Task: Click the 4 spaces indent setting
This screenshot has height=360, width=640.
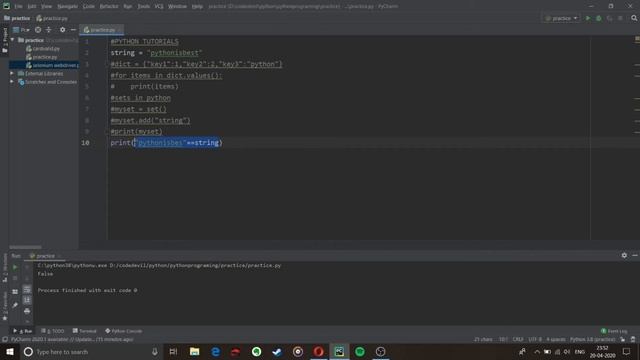Action: [x=556, y=340]
